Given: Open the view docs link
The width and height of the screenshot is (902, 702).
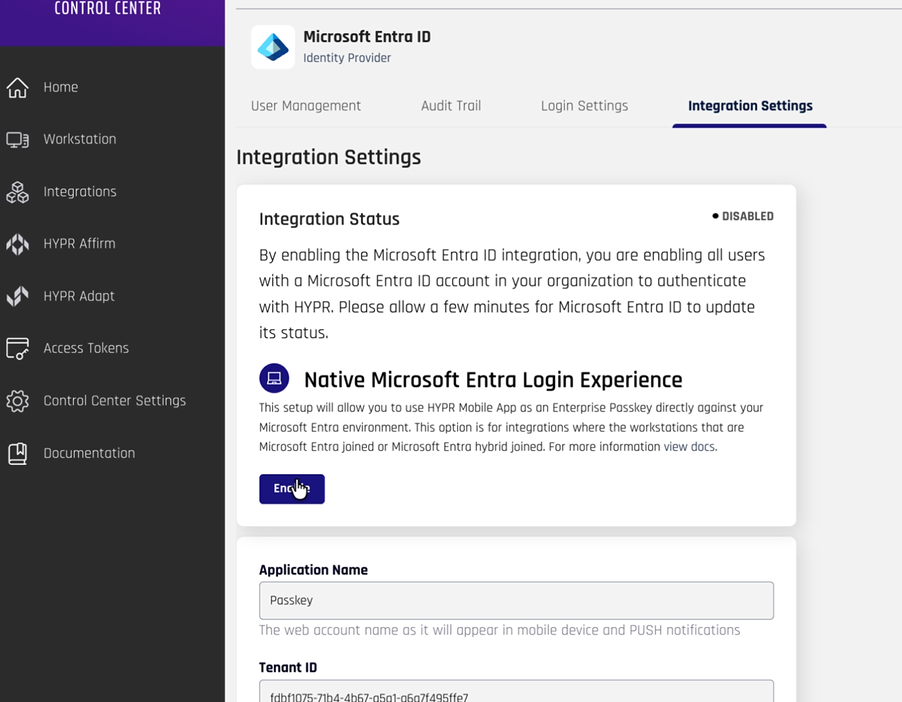Looking at the screenshot, I should [689, 447].
